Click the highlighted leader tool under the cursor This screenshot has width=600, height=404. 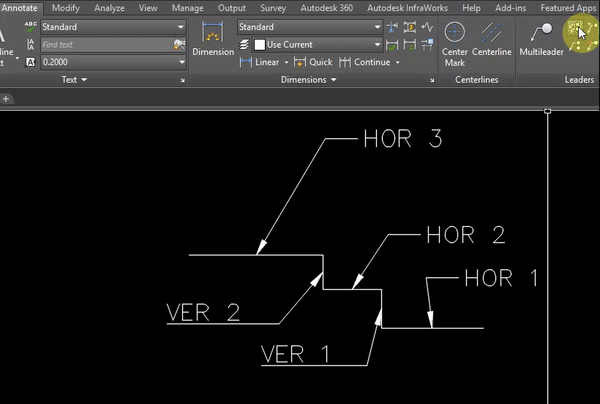(x=576, y=28)
